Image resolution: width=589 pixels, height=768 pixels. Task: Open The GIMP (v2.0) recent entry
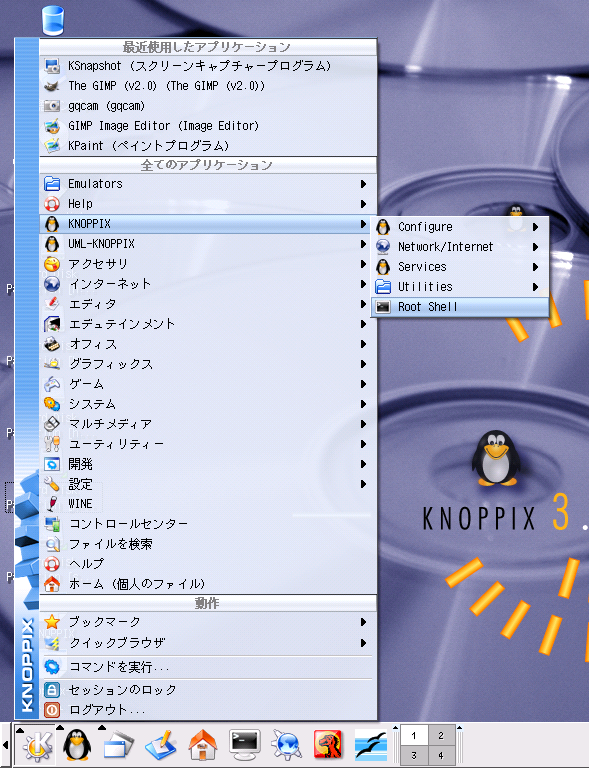click(208, 86)
